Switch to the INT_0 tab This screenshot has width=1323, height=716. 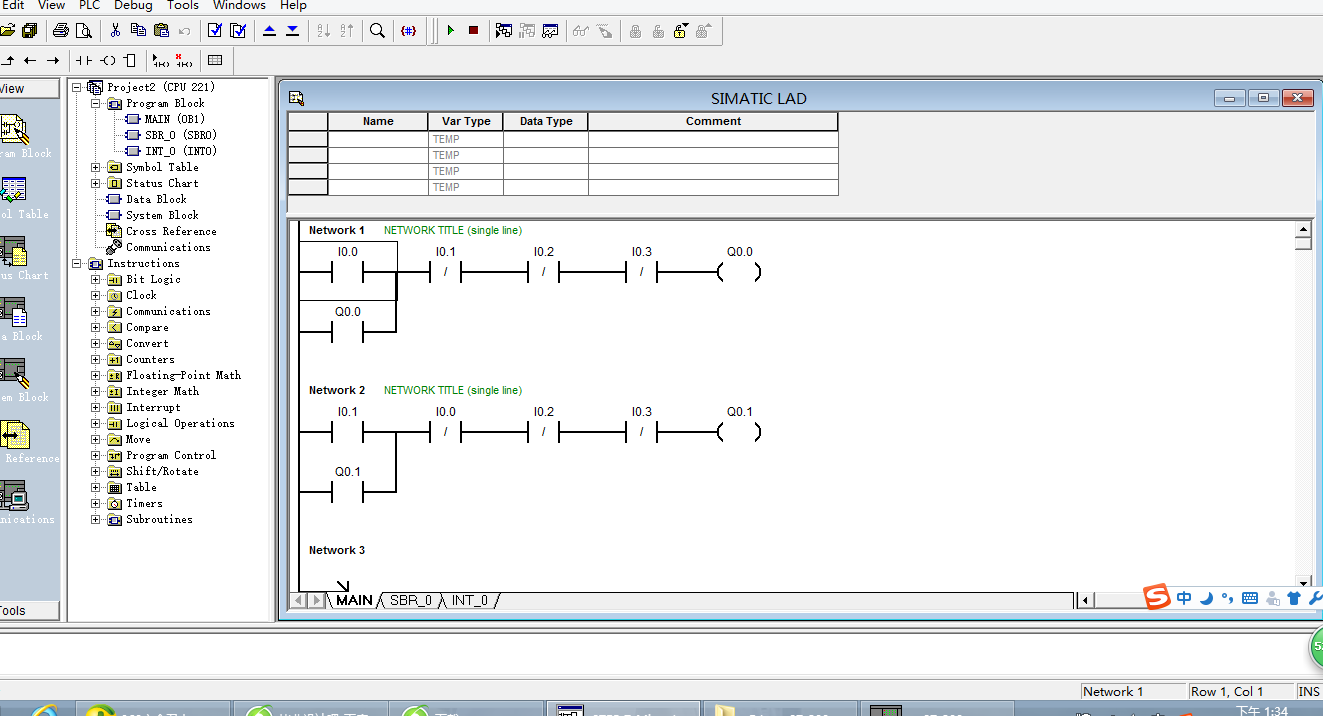[x=469, y=600]
